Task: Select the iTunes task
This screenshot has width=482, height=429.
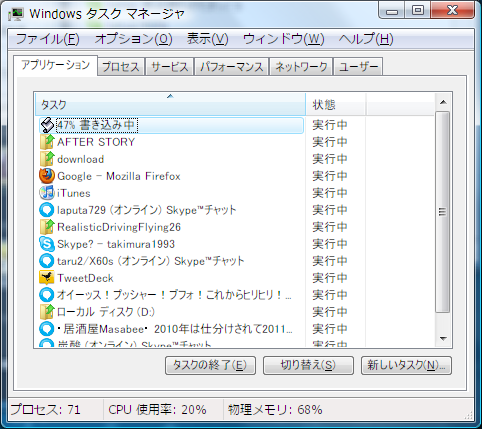Action: (74, 193)
